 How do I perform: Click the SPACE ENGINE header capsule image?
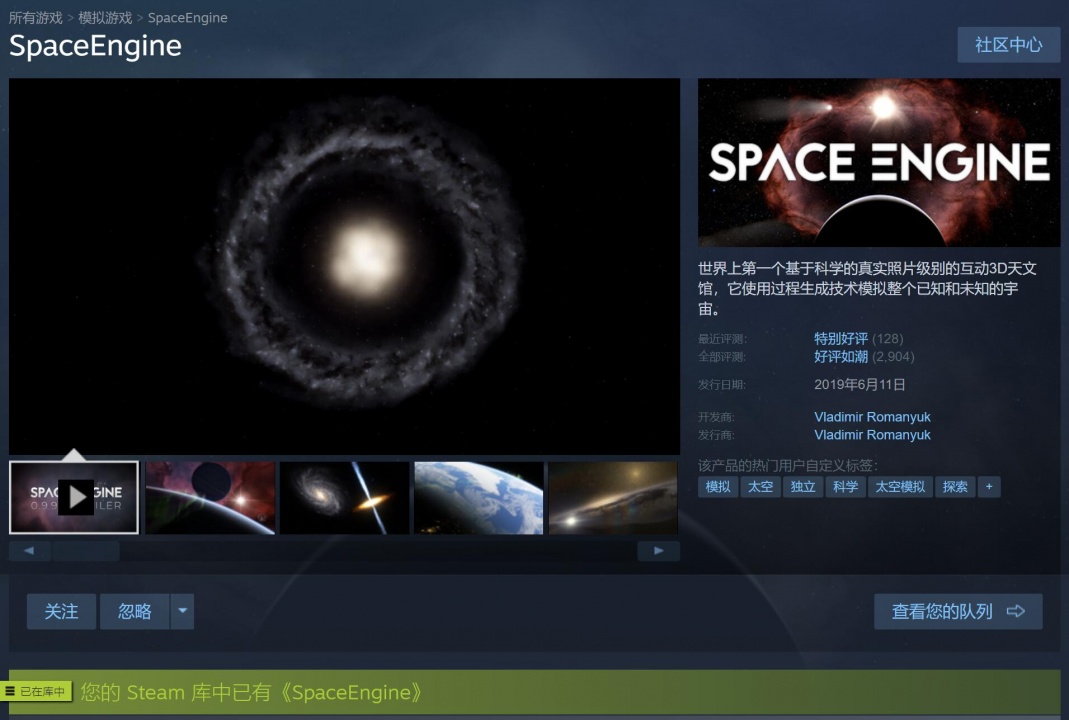(879, 162)
